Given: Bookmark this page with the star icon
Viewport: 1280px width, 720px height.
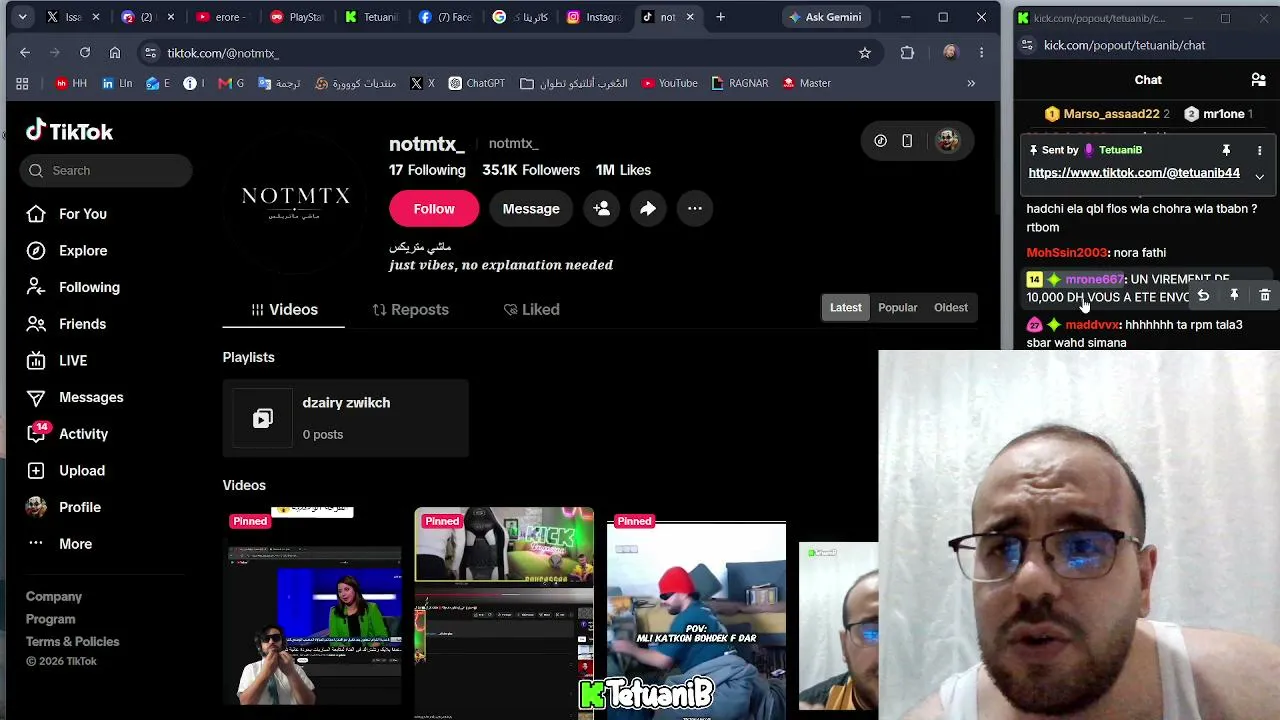Looking at the screenshot, I should (x=865, y=53).
